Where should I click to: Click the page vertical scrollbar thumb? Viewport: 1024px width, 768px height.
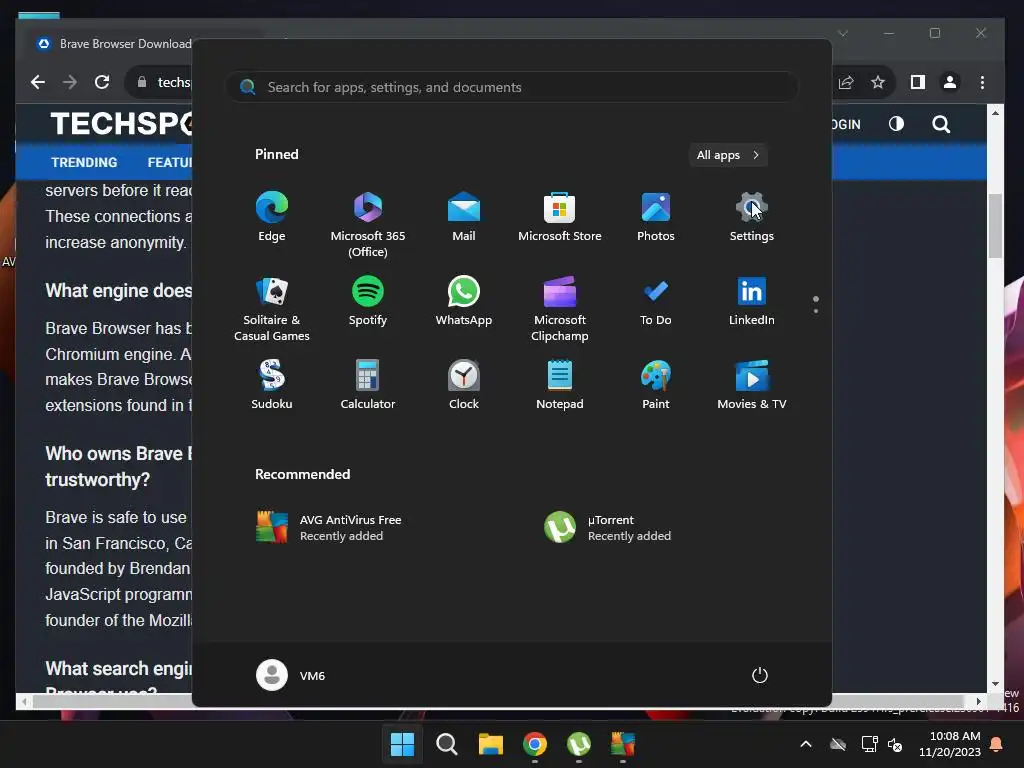(995, 226)
